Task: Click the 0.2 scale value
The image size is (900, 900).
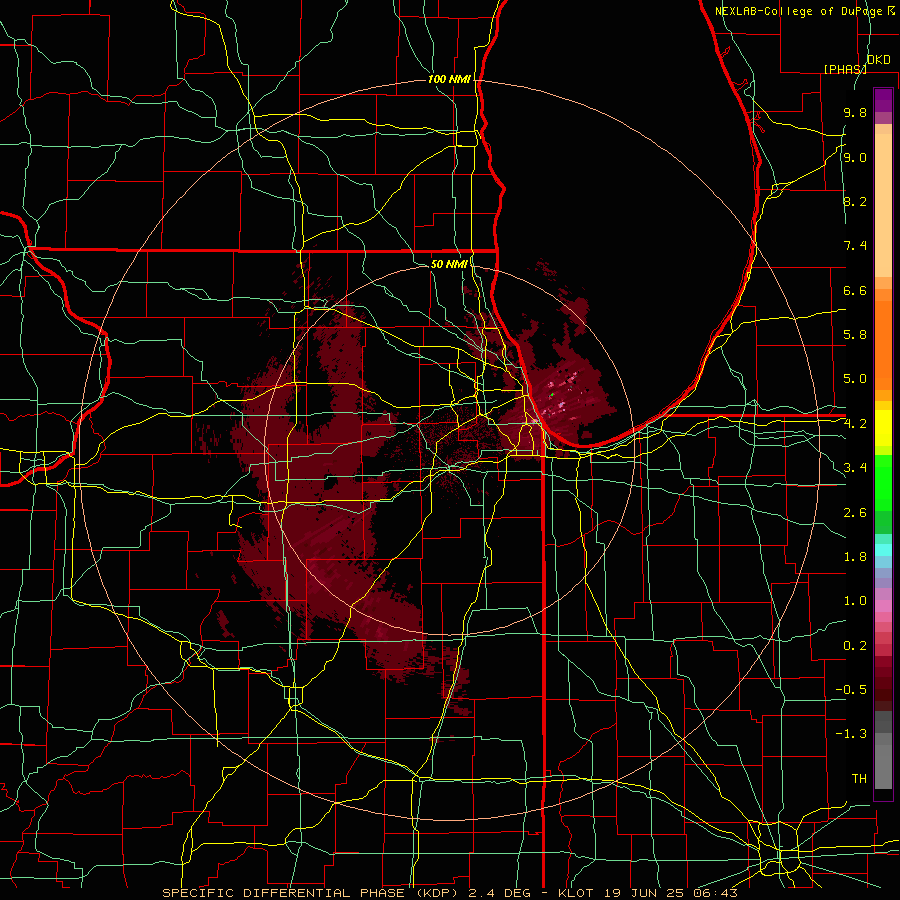Action: [x=855, y=646]
